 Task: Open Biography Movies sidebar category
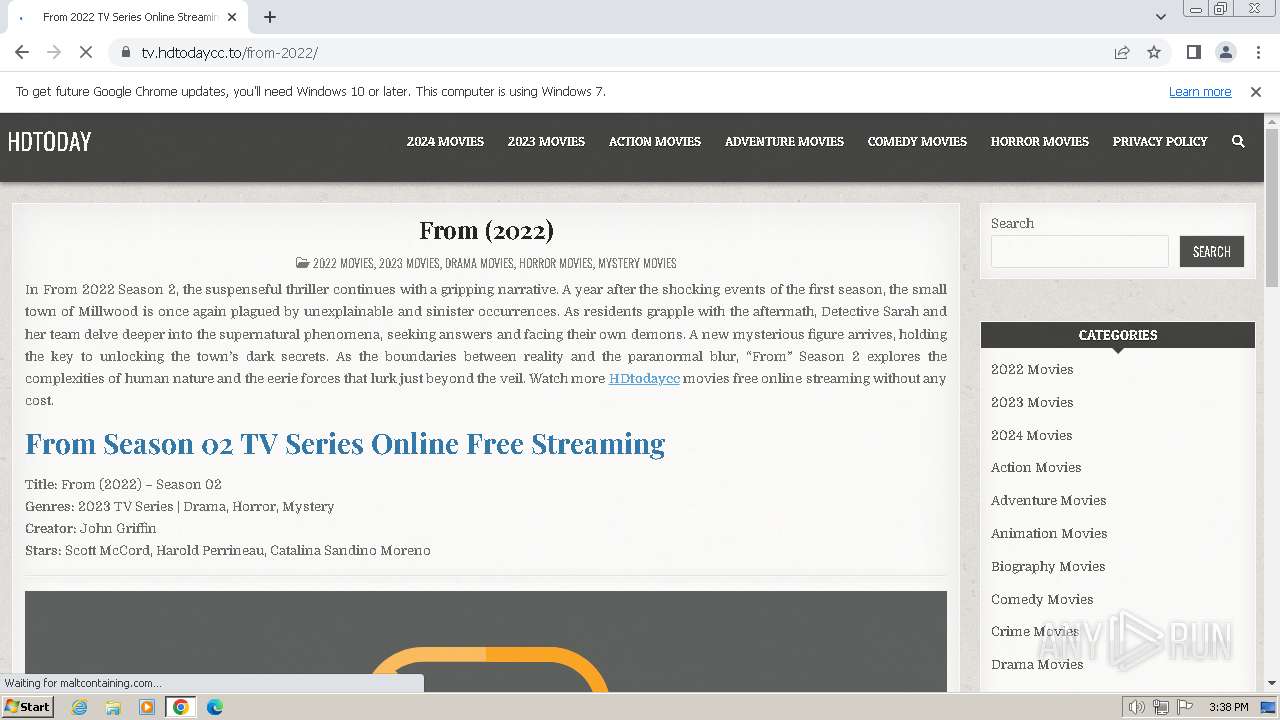[1048, 567]
